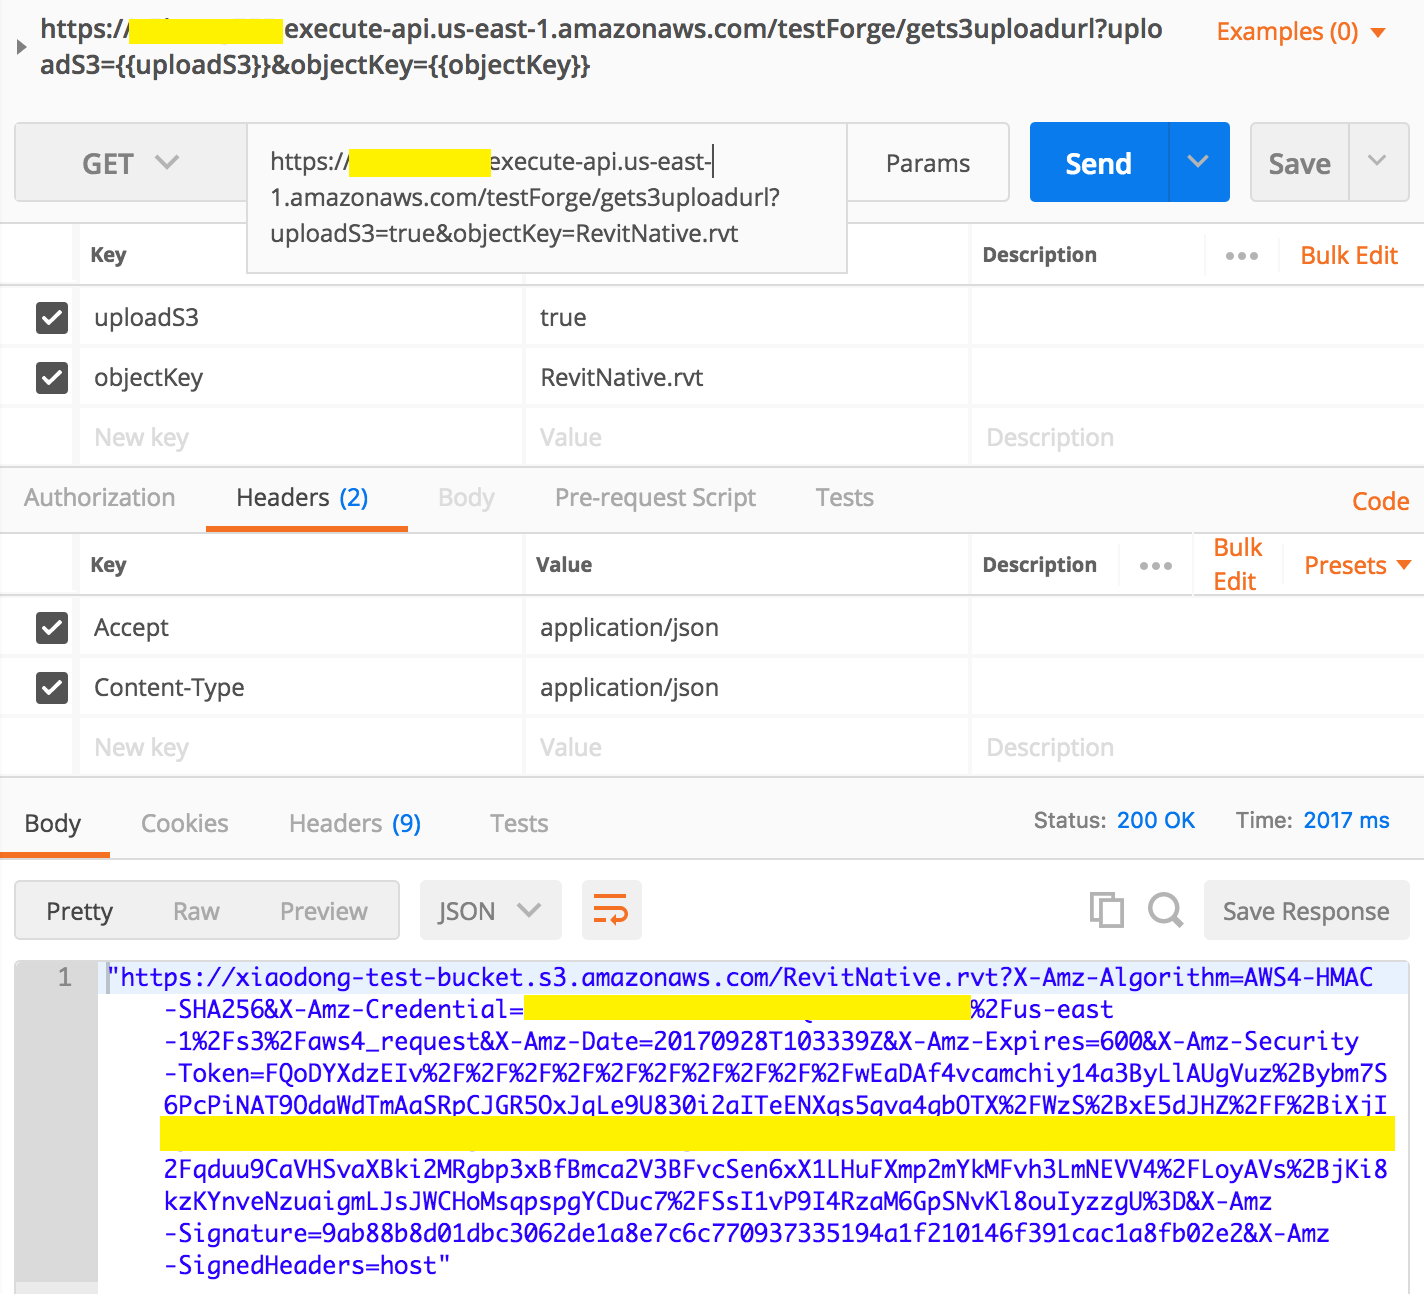Open the params table three-dot options

point(1241,256)
